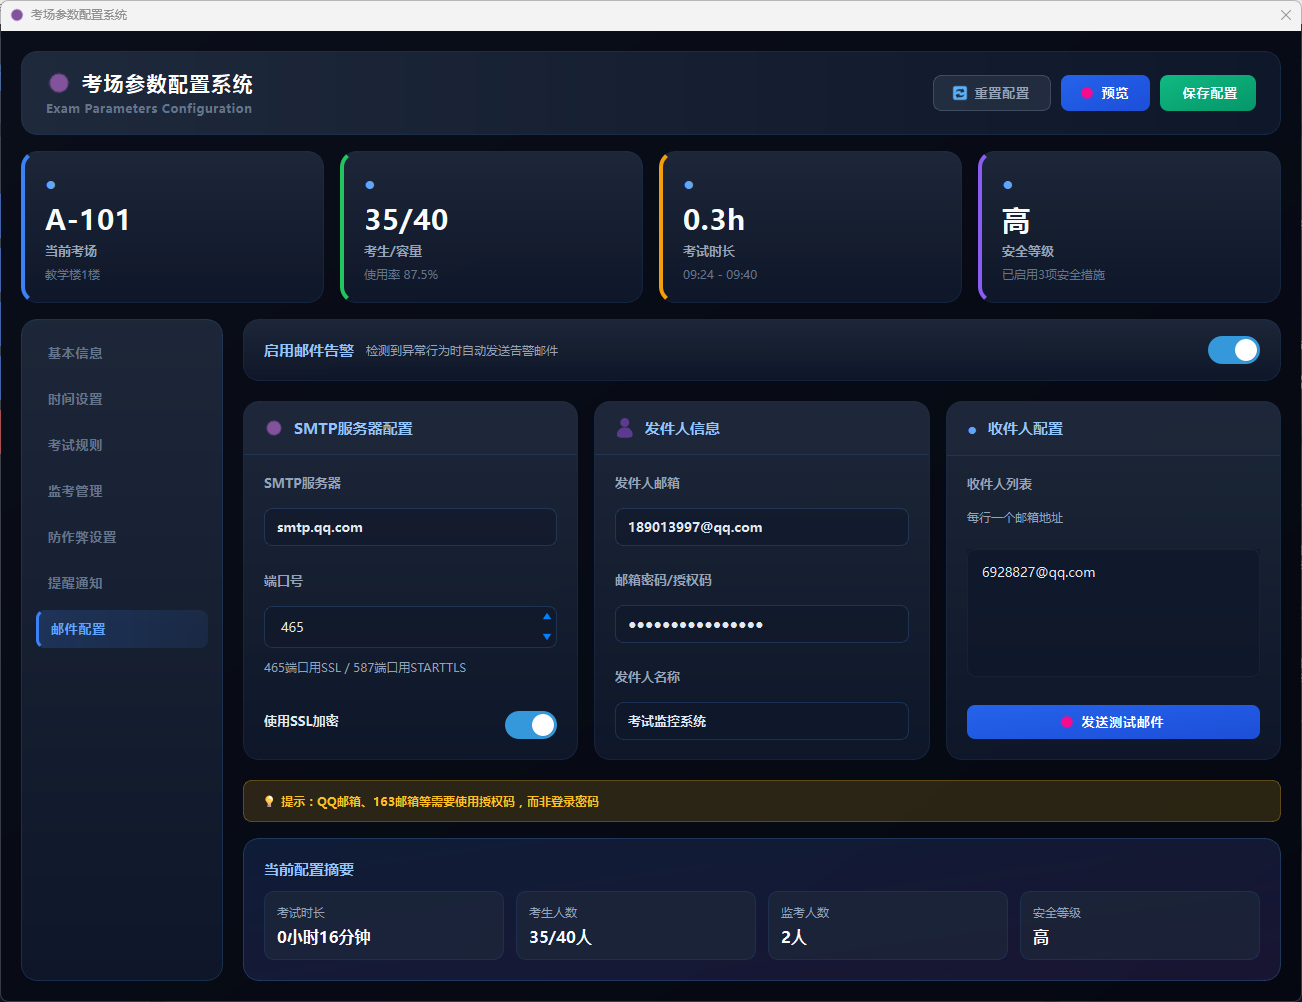
Task: Click the reset icon in 重置配置 button
Action: point(960,93)
